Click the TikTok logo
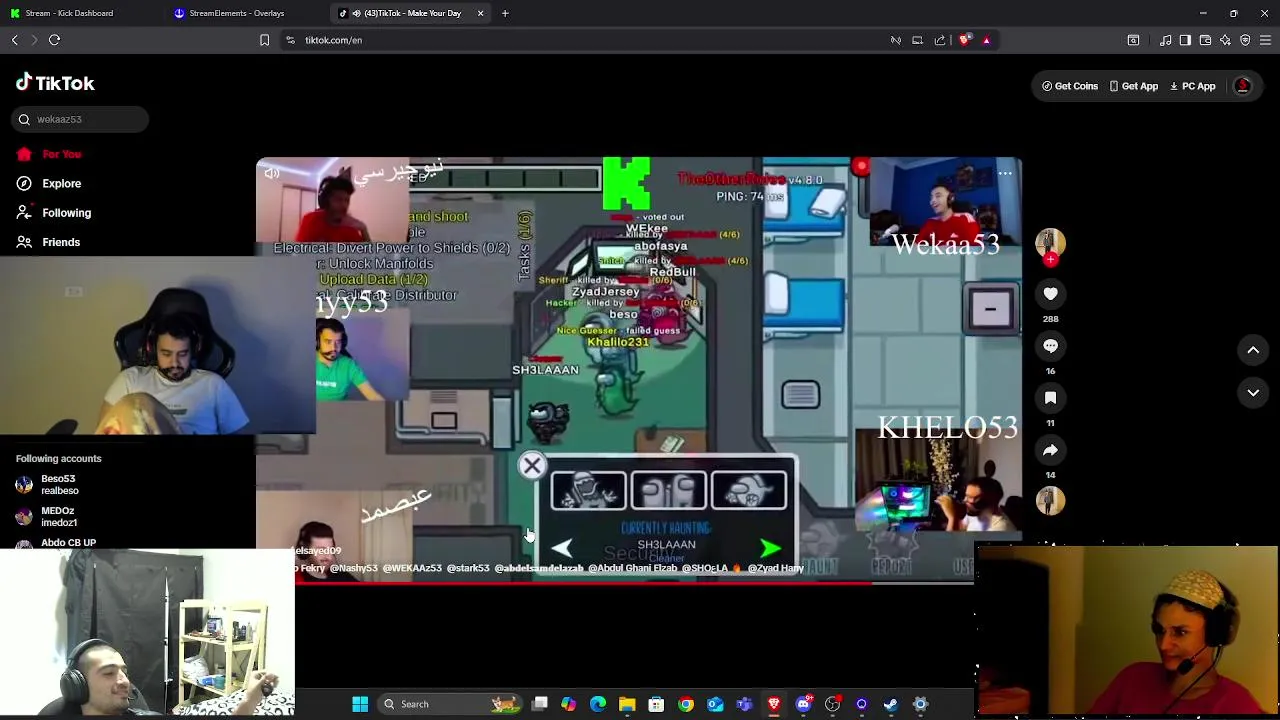The image size is (1280, 720). pos(55,83)
